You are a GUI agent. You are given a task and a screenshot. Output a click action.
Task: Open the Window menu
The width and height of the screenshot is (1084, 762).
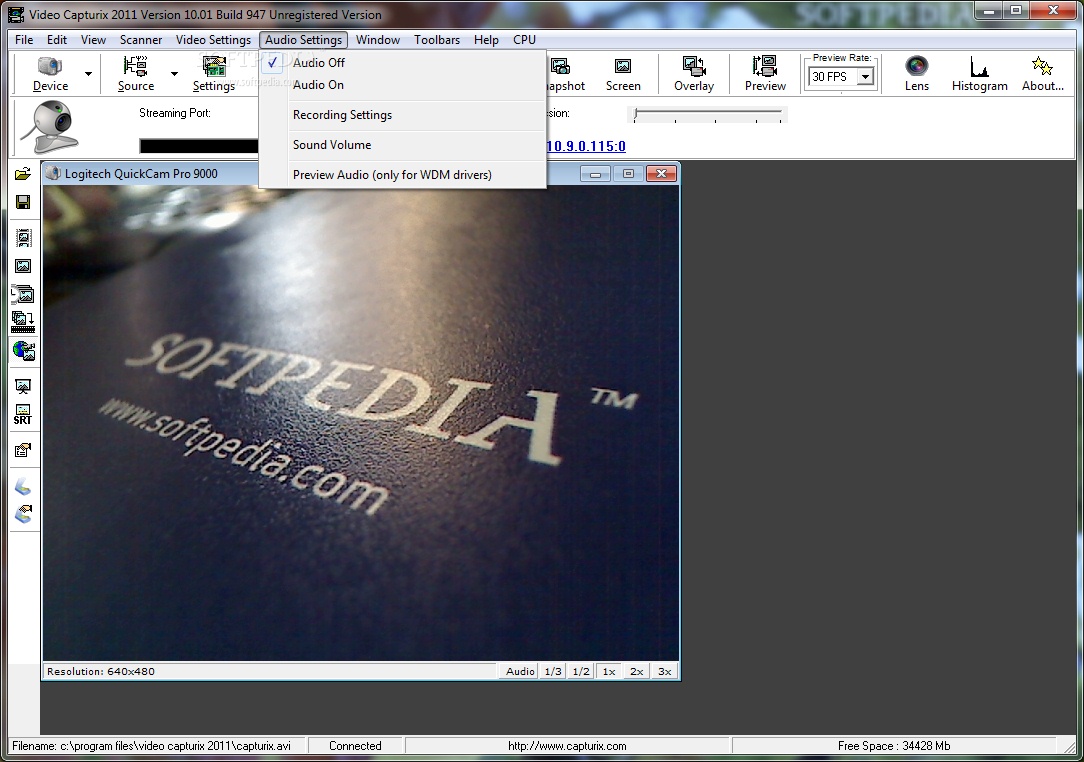click(377, 39)
